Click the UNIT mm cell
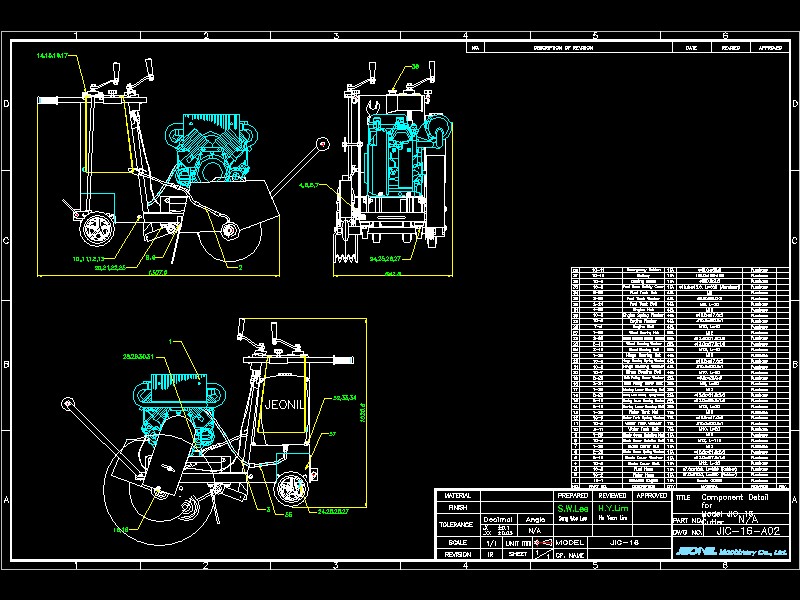800x600 pixels. pyautogui.click(x=518, y=543)
